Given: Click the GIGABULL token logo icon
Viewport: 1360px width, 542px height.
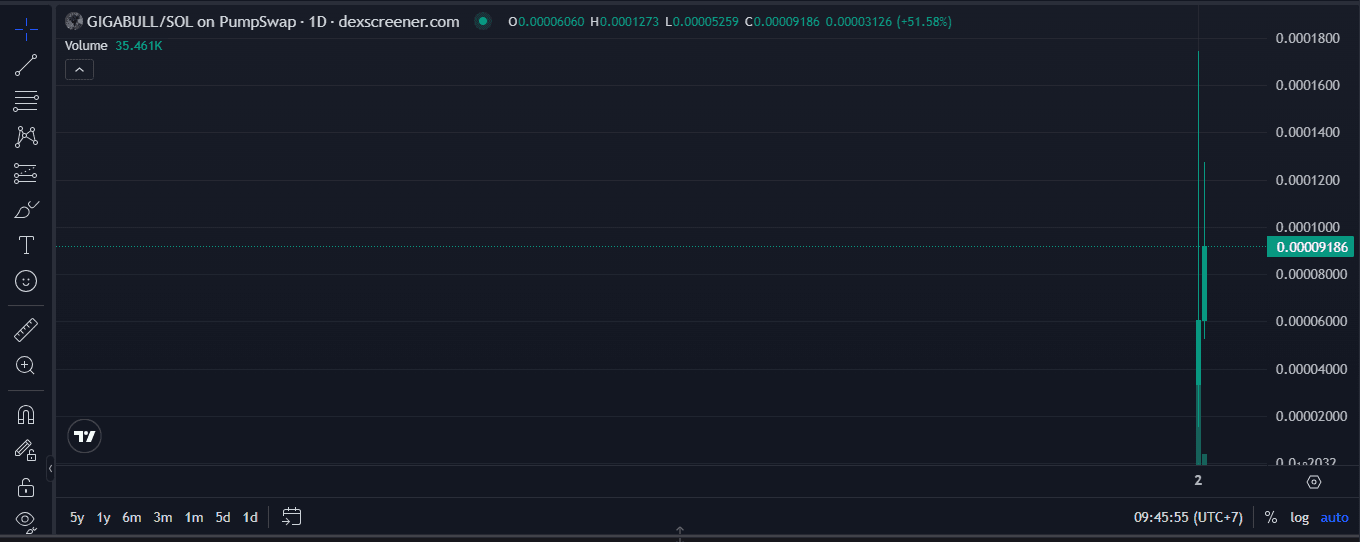Looking at the screenshot, I should coord(74,21).
